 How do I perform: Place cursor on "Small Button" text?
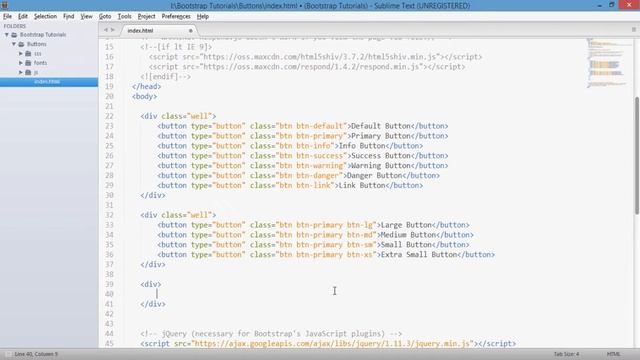click(x=406, y=245)
